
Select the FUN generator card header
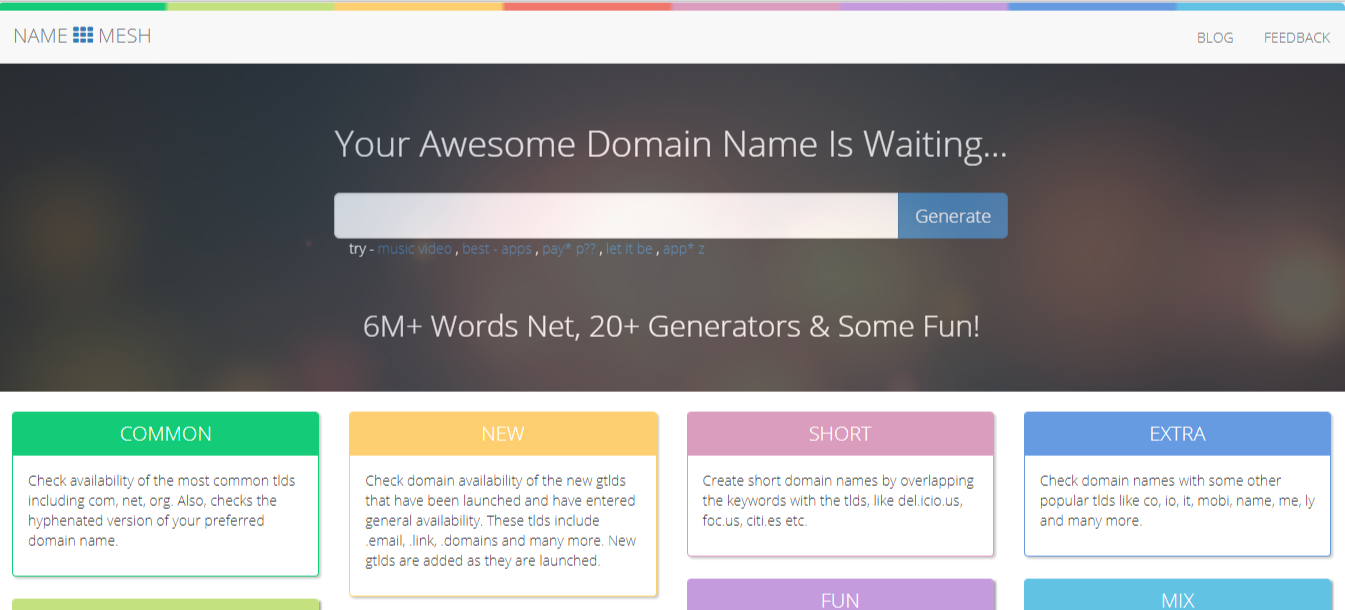pos(840,595)
